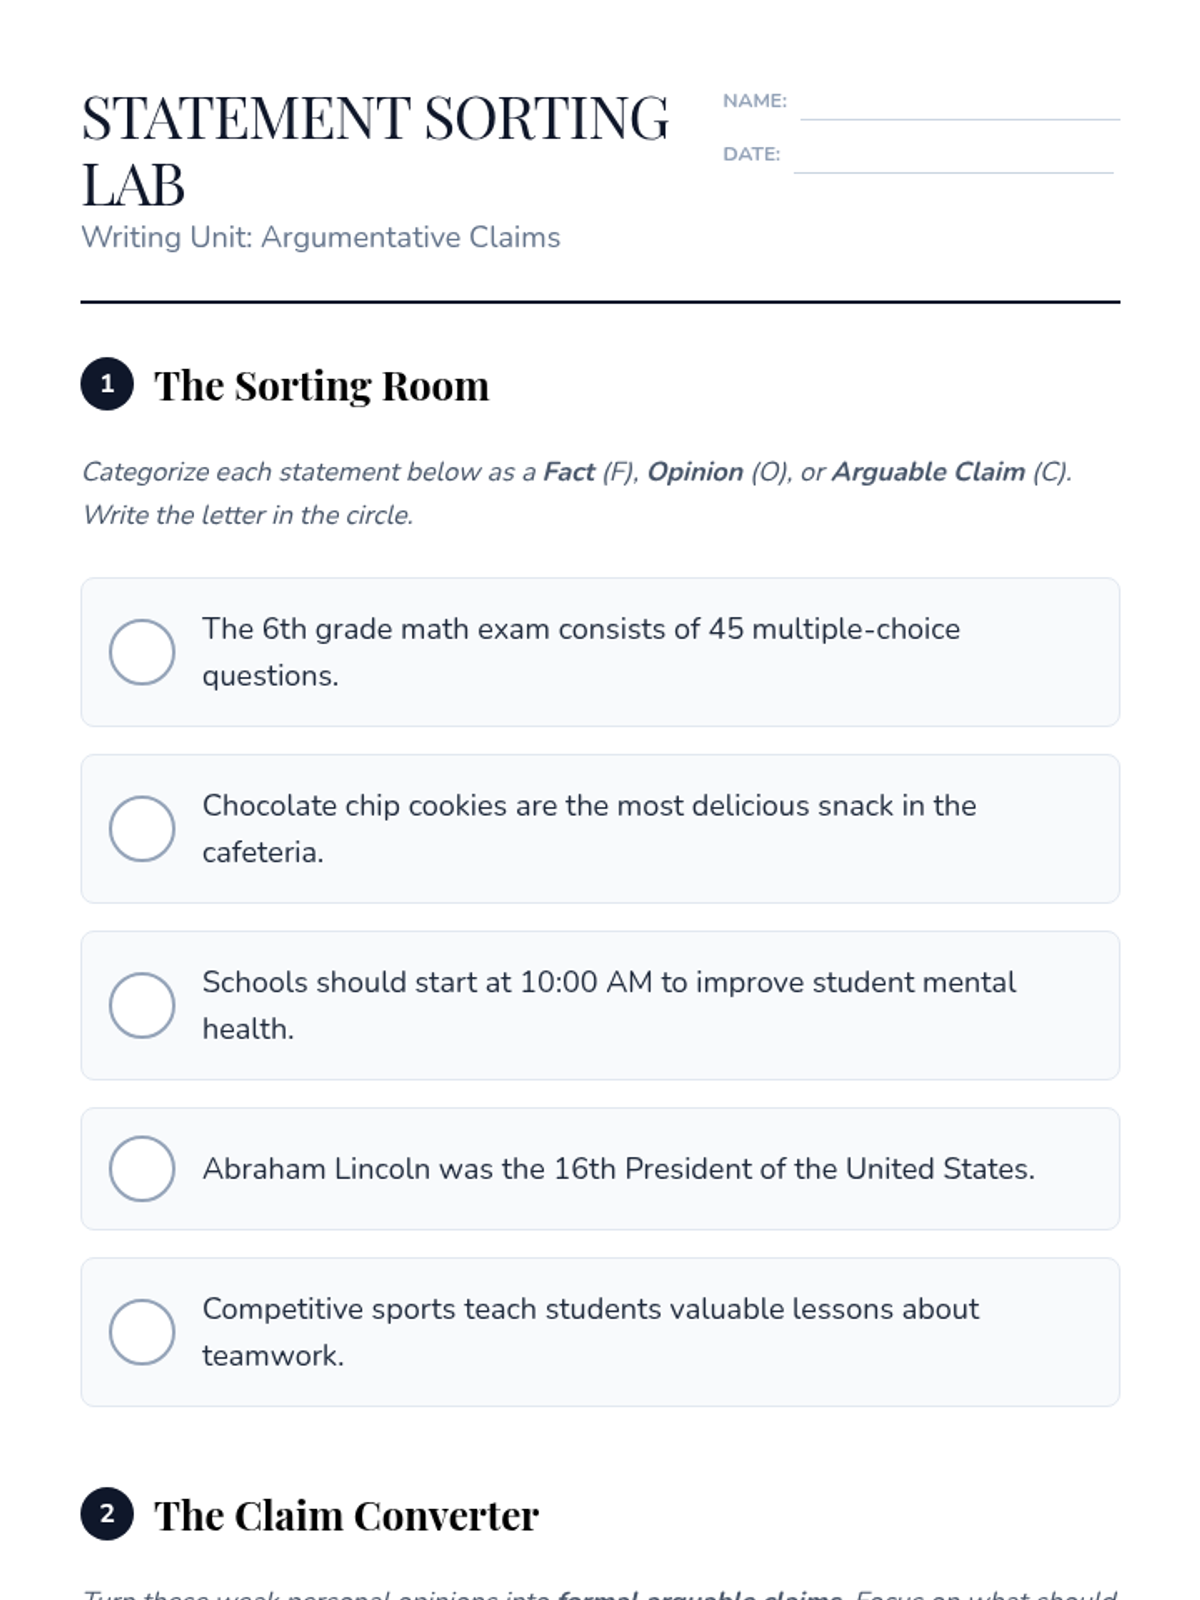The image size is (1200, 1600).
Task: Select "The Claim Converter" heading
Action: pyautogui.click(x=346, y=1516)
